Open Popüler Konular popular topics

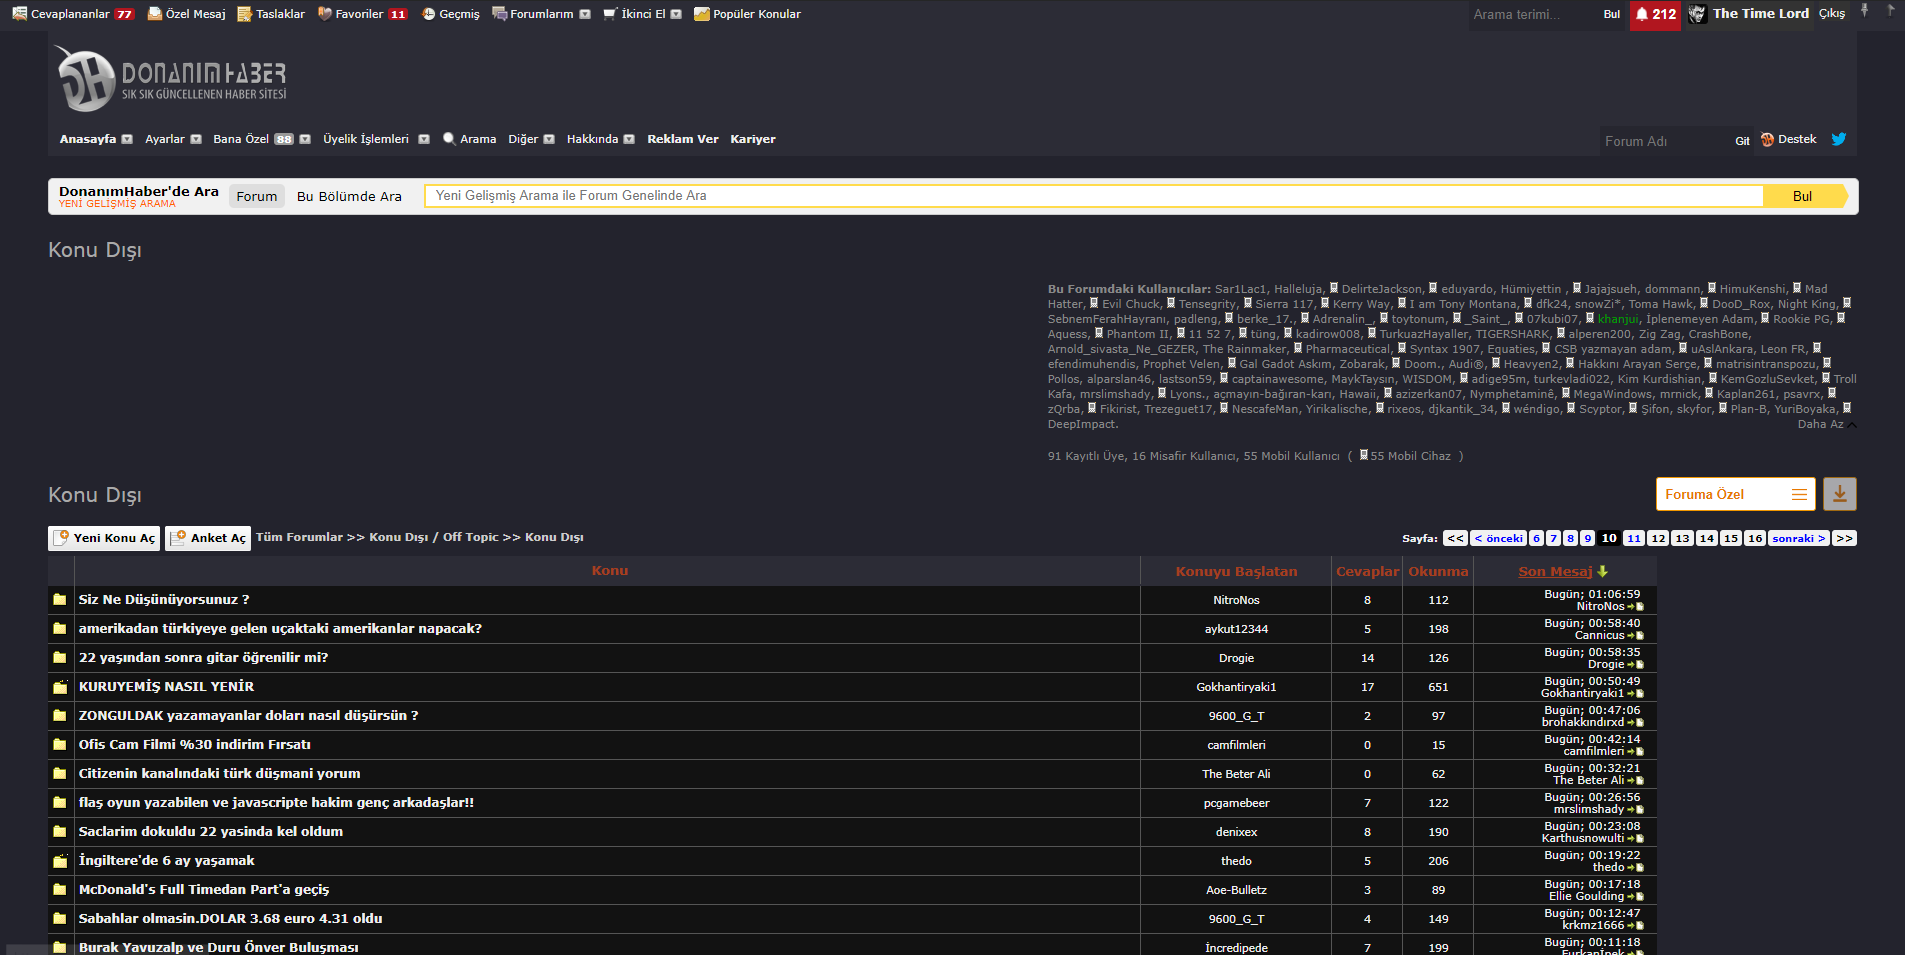[748, 14]
